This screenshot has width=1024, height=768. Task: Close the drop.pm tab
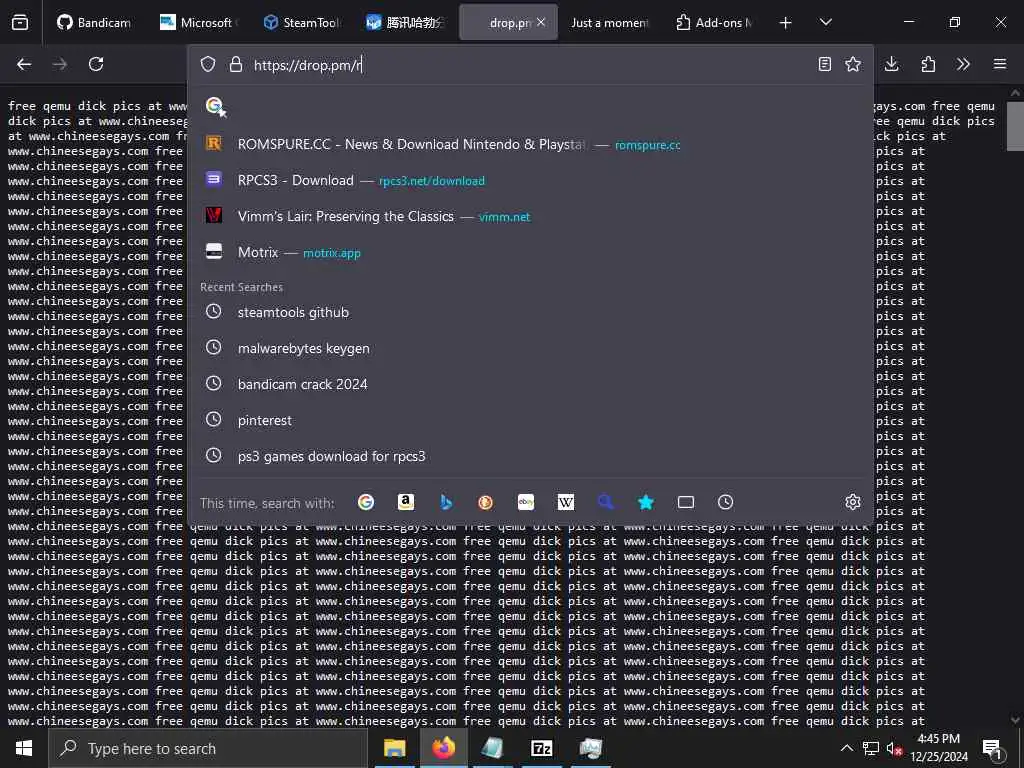point(541,22)
